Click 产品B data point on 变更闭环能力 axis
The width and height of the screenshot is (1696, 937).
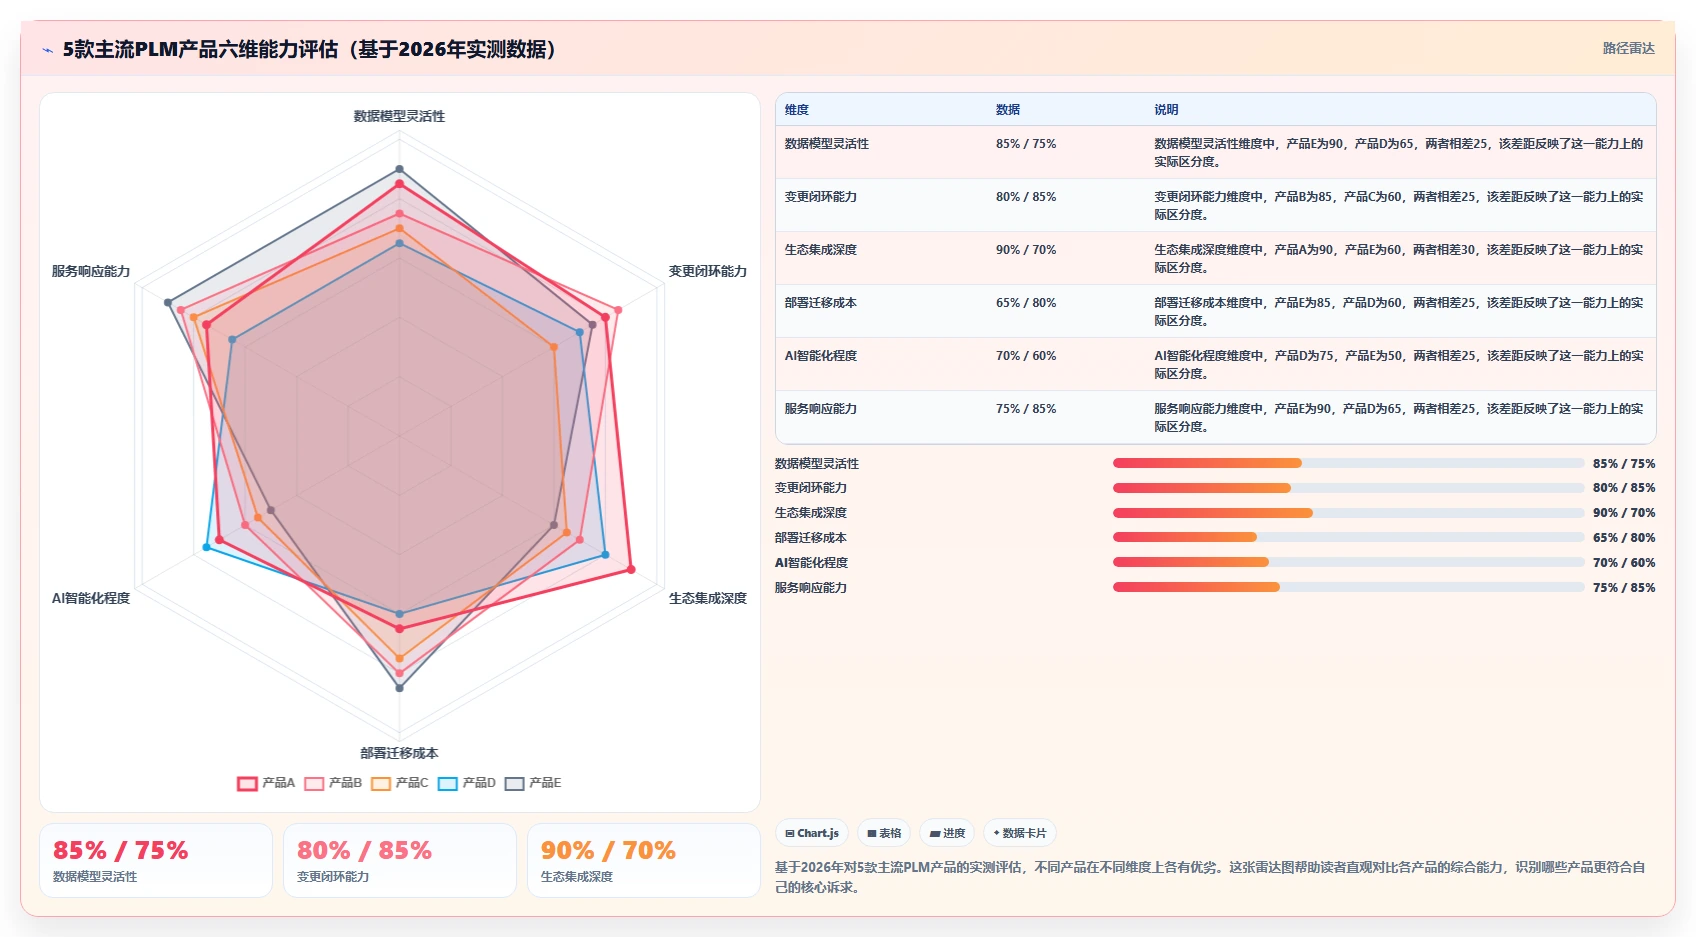[x=618, y=310]
